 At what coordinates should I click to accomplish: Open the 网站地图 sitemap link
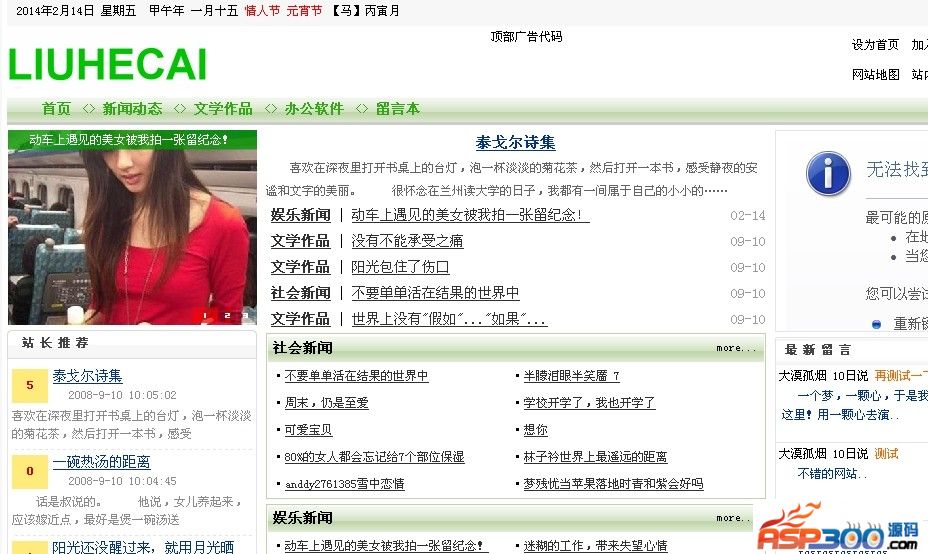[x=875, y=75]
